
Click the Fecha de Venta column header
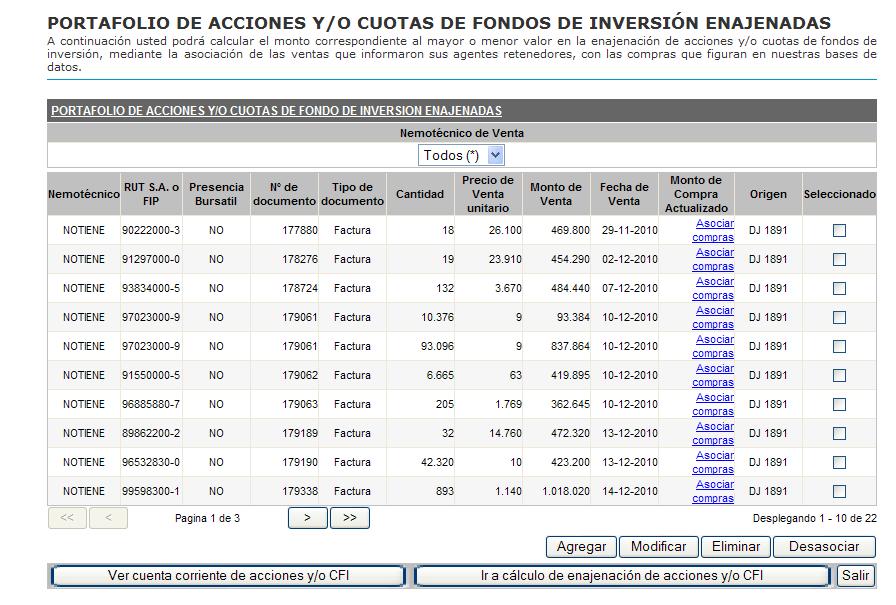623,194
